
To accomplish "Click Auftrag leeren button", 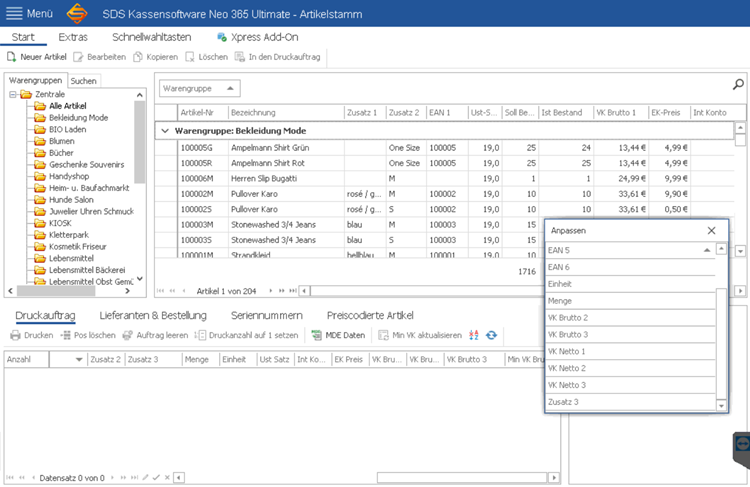I will (x=155, y=335).
